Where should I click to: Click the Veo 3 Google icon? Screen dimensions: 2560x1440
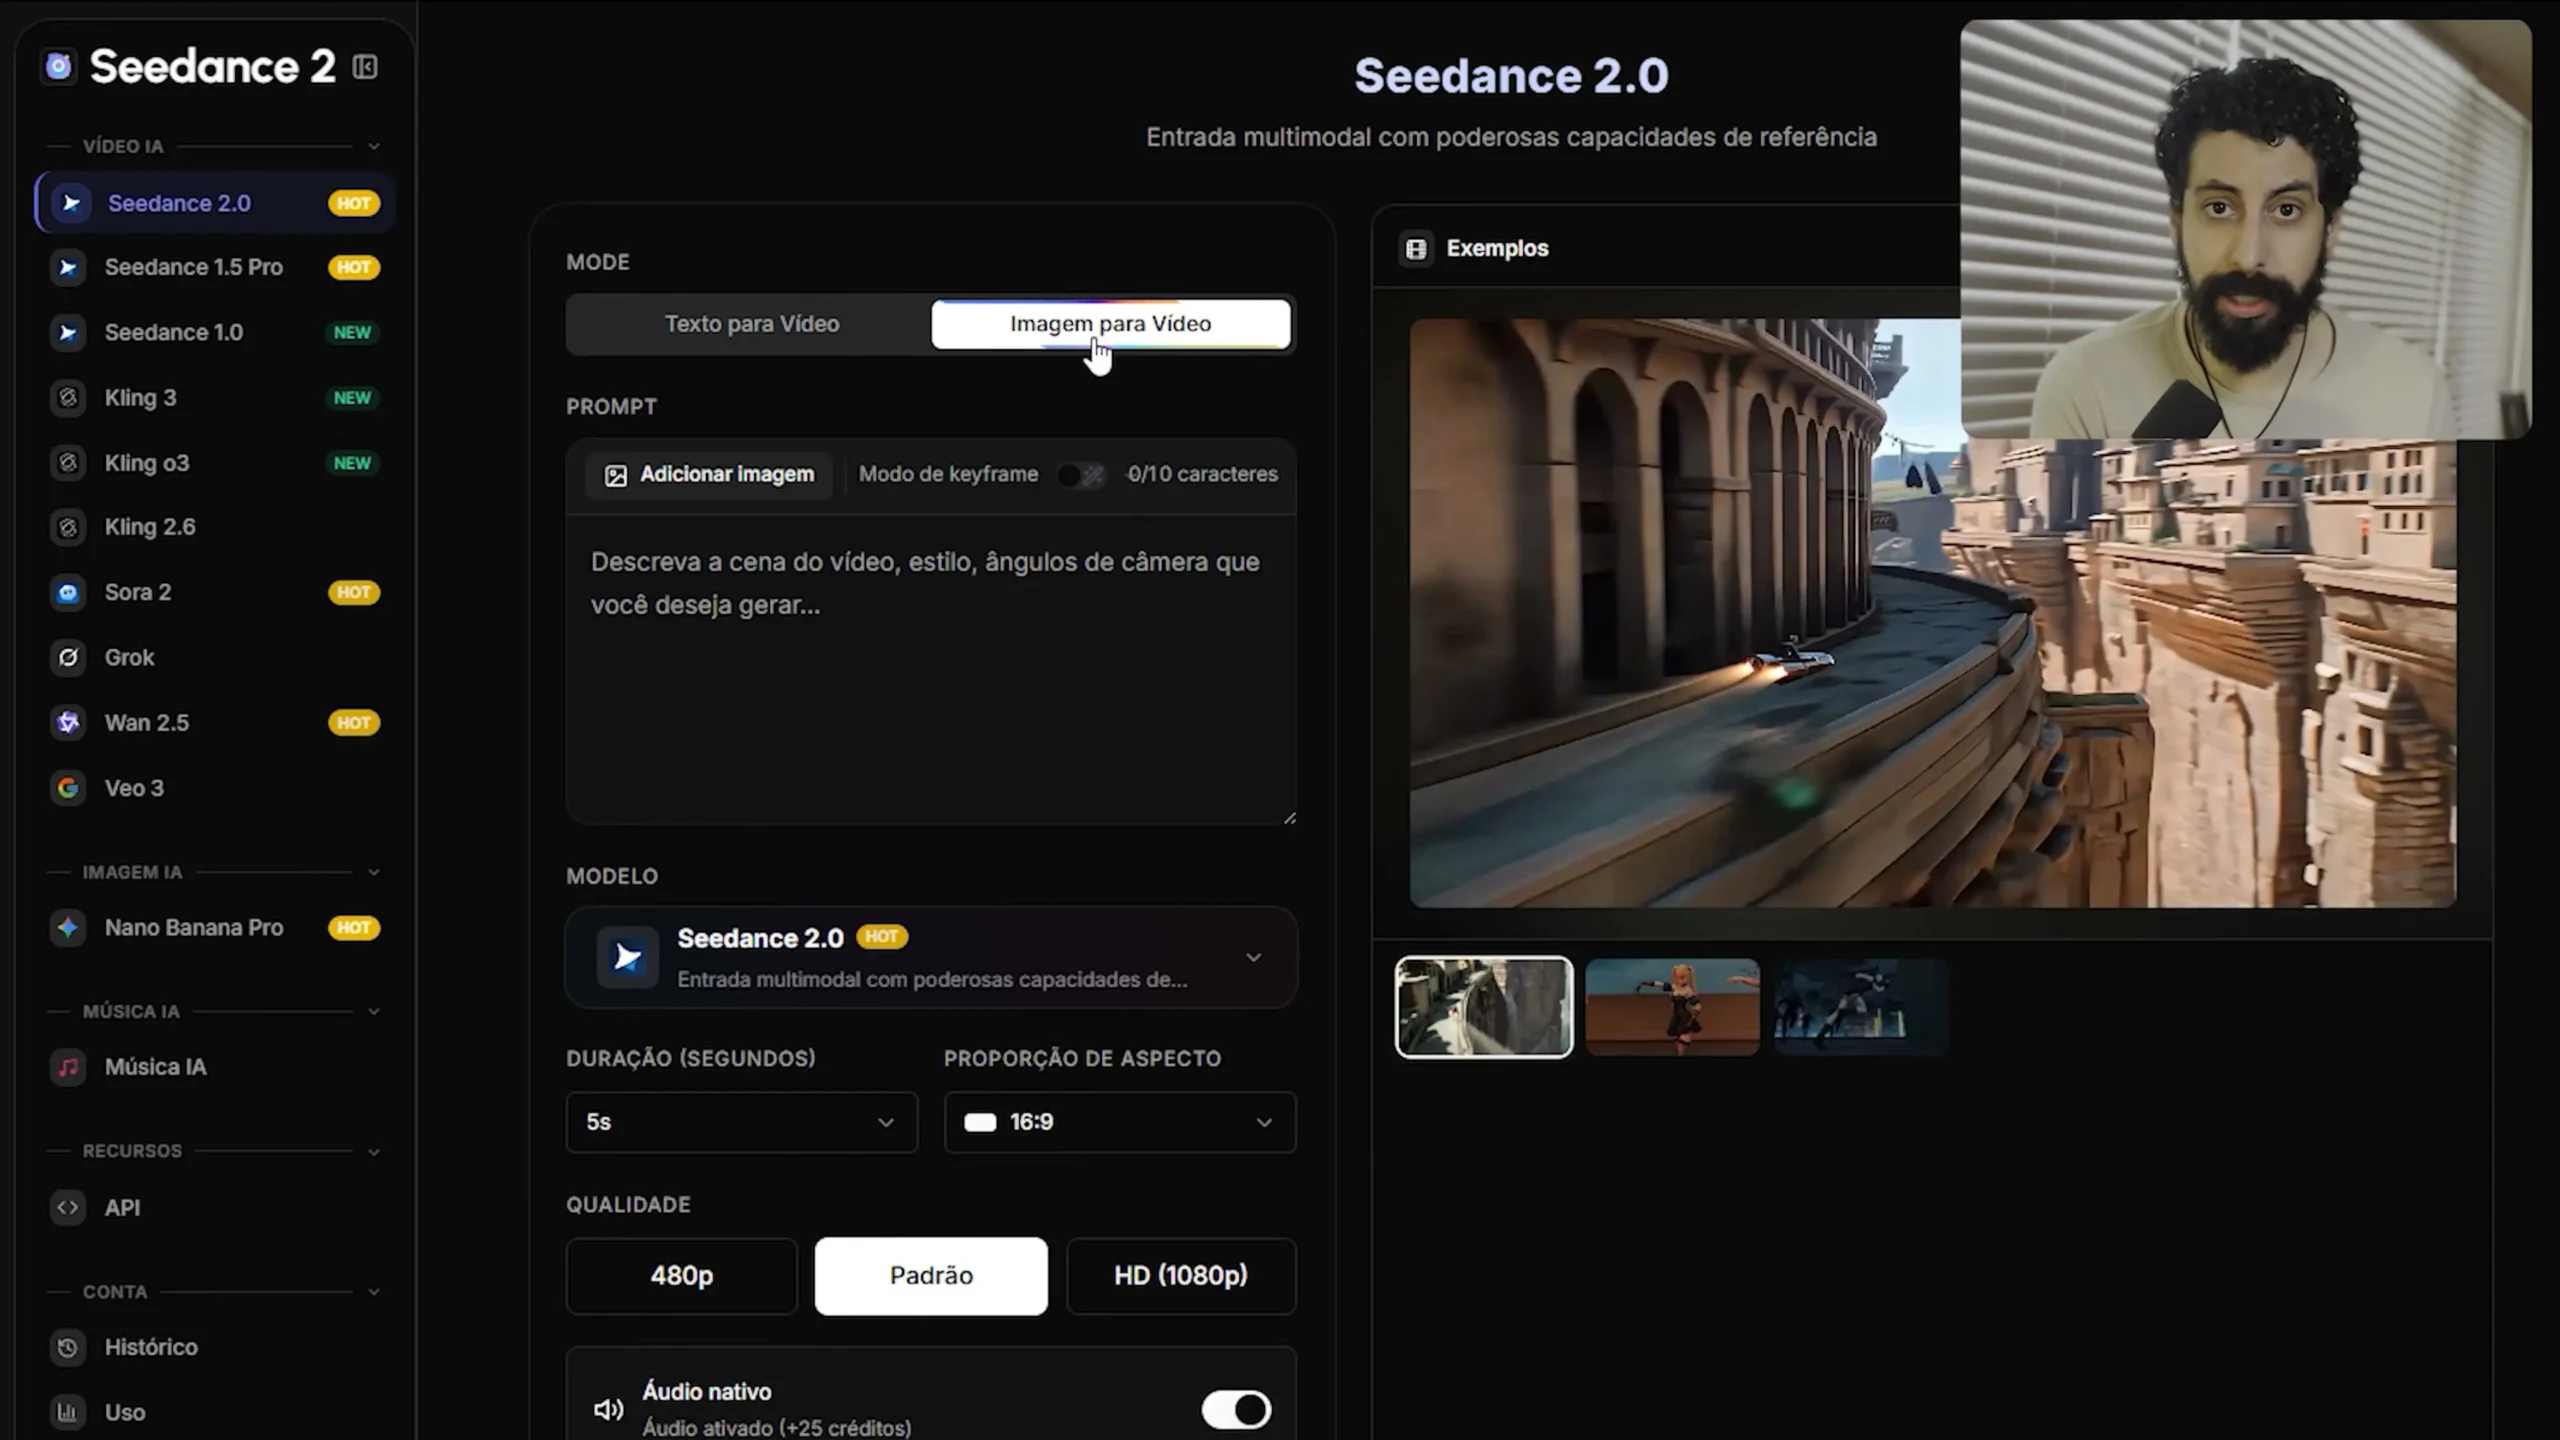click(x=68, y=788)
